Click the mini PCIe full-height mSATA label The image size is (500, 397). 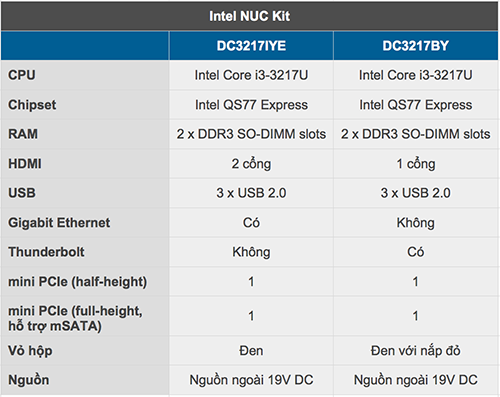point(75,319)
